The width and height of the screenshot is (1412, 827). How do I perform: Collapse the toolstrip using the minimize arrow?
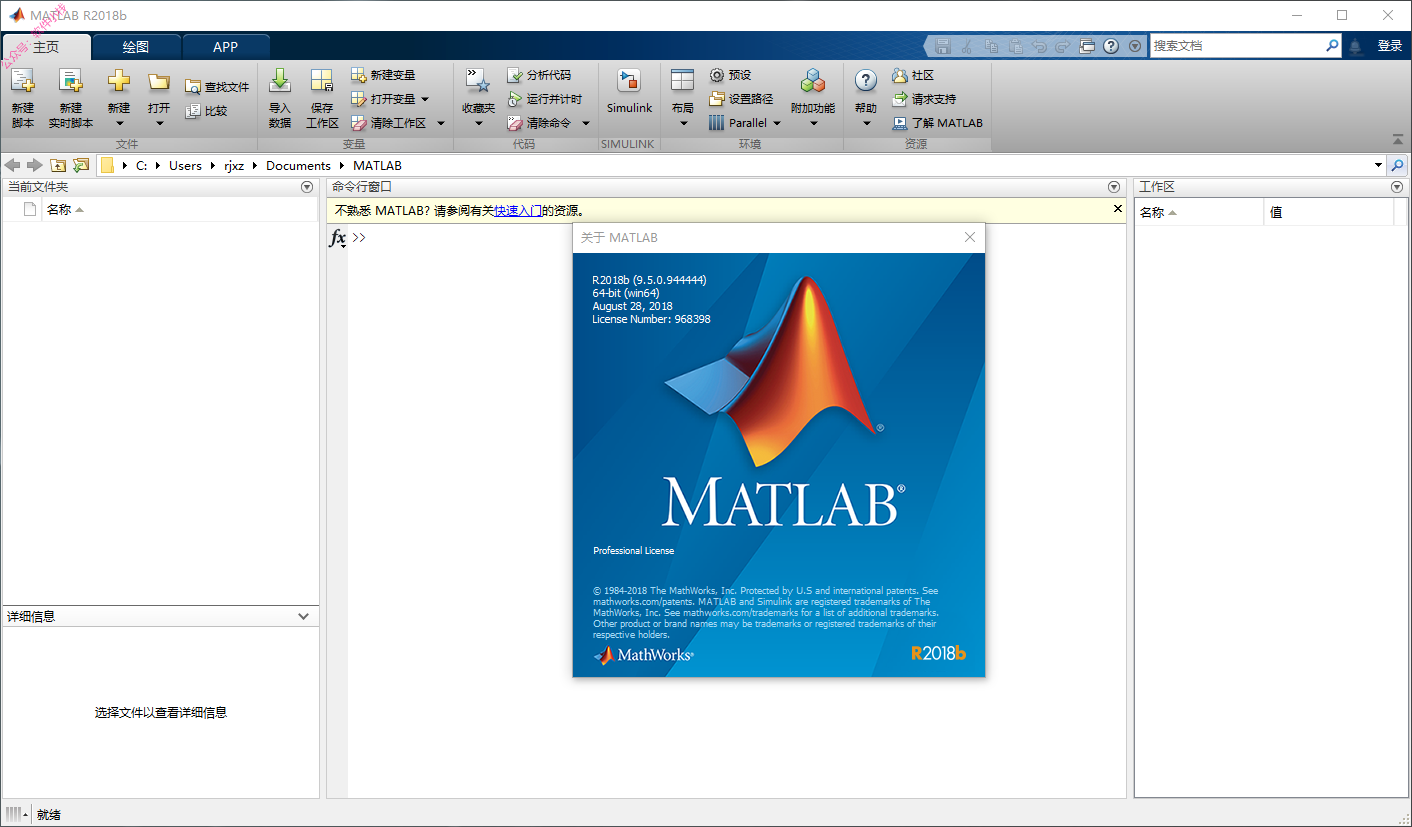[x=1397, y=139]
